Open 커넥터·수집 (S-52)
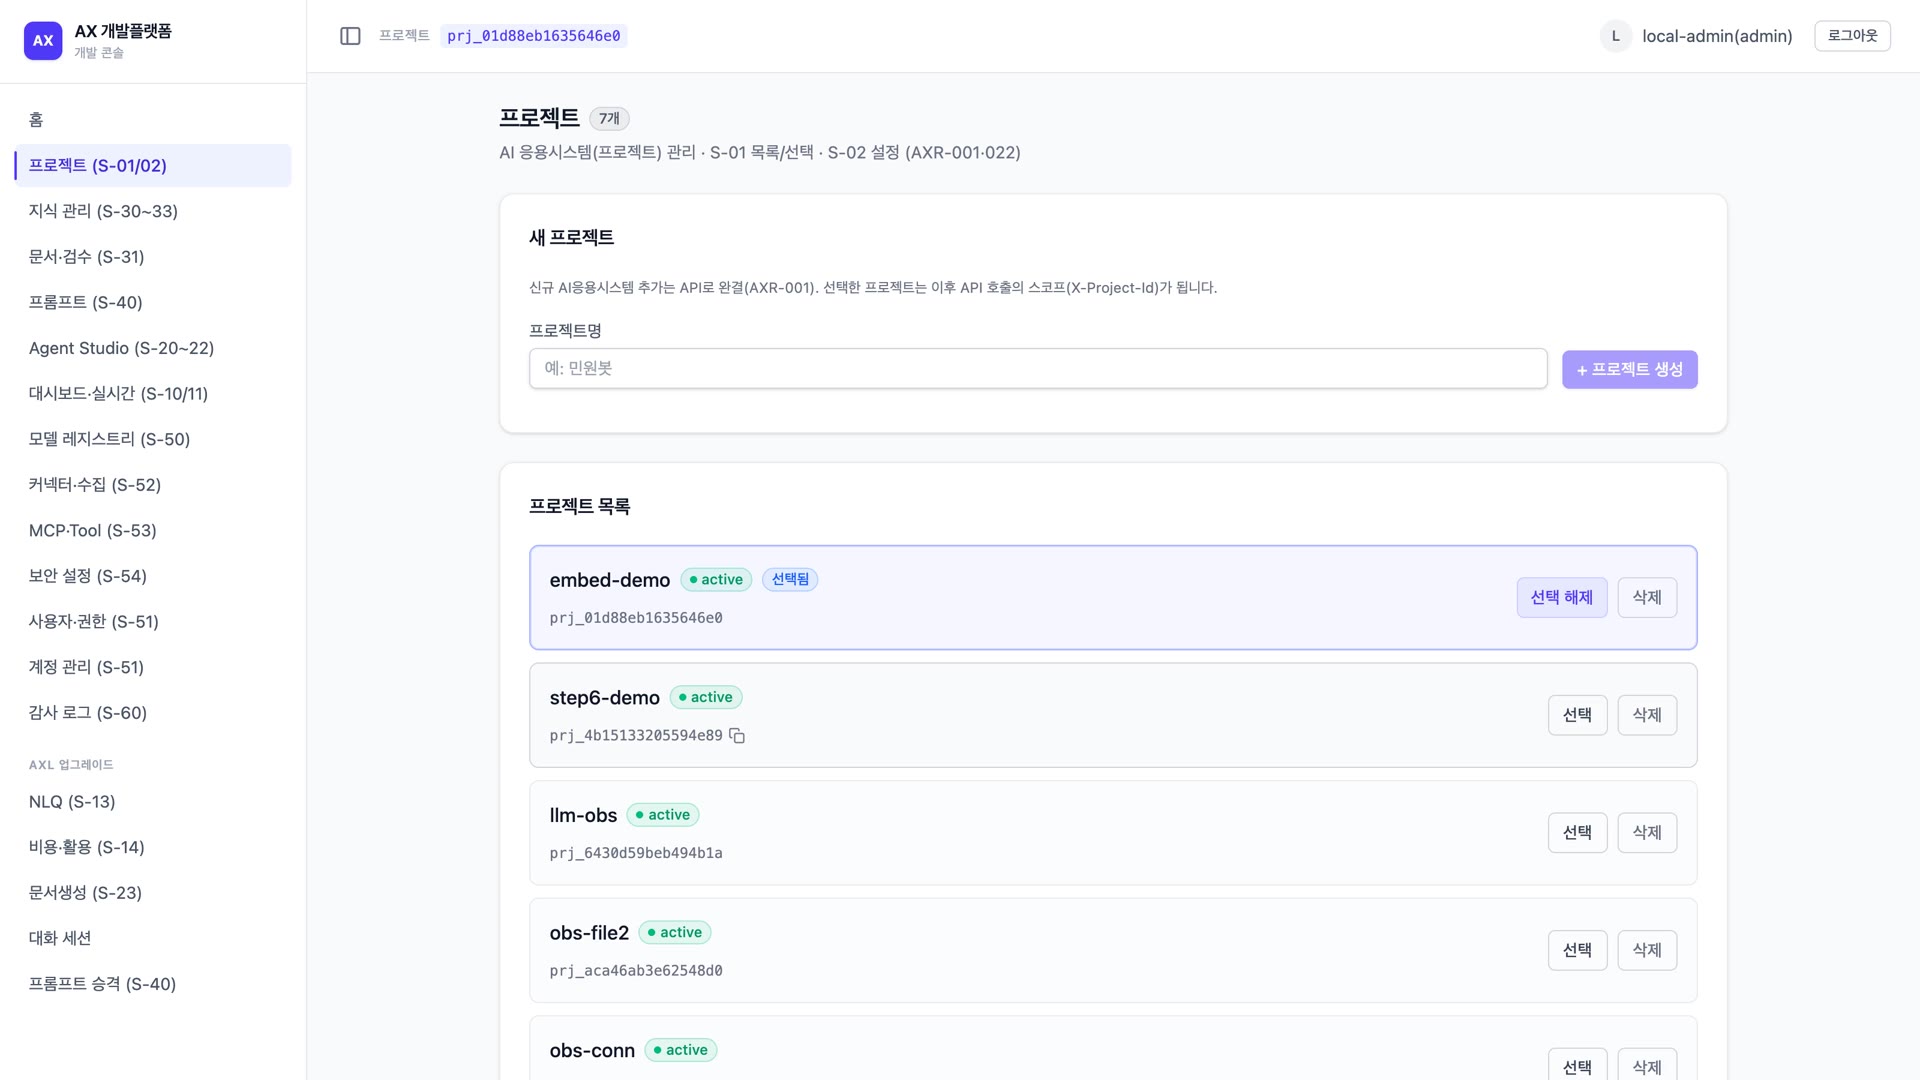The width and height of the screenshot is (1920, 1080). coord(153,485)
